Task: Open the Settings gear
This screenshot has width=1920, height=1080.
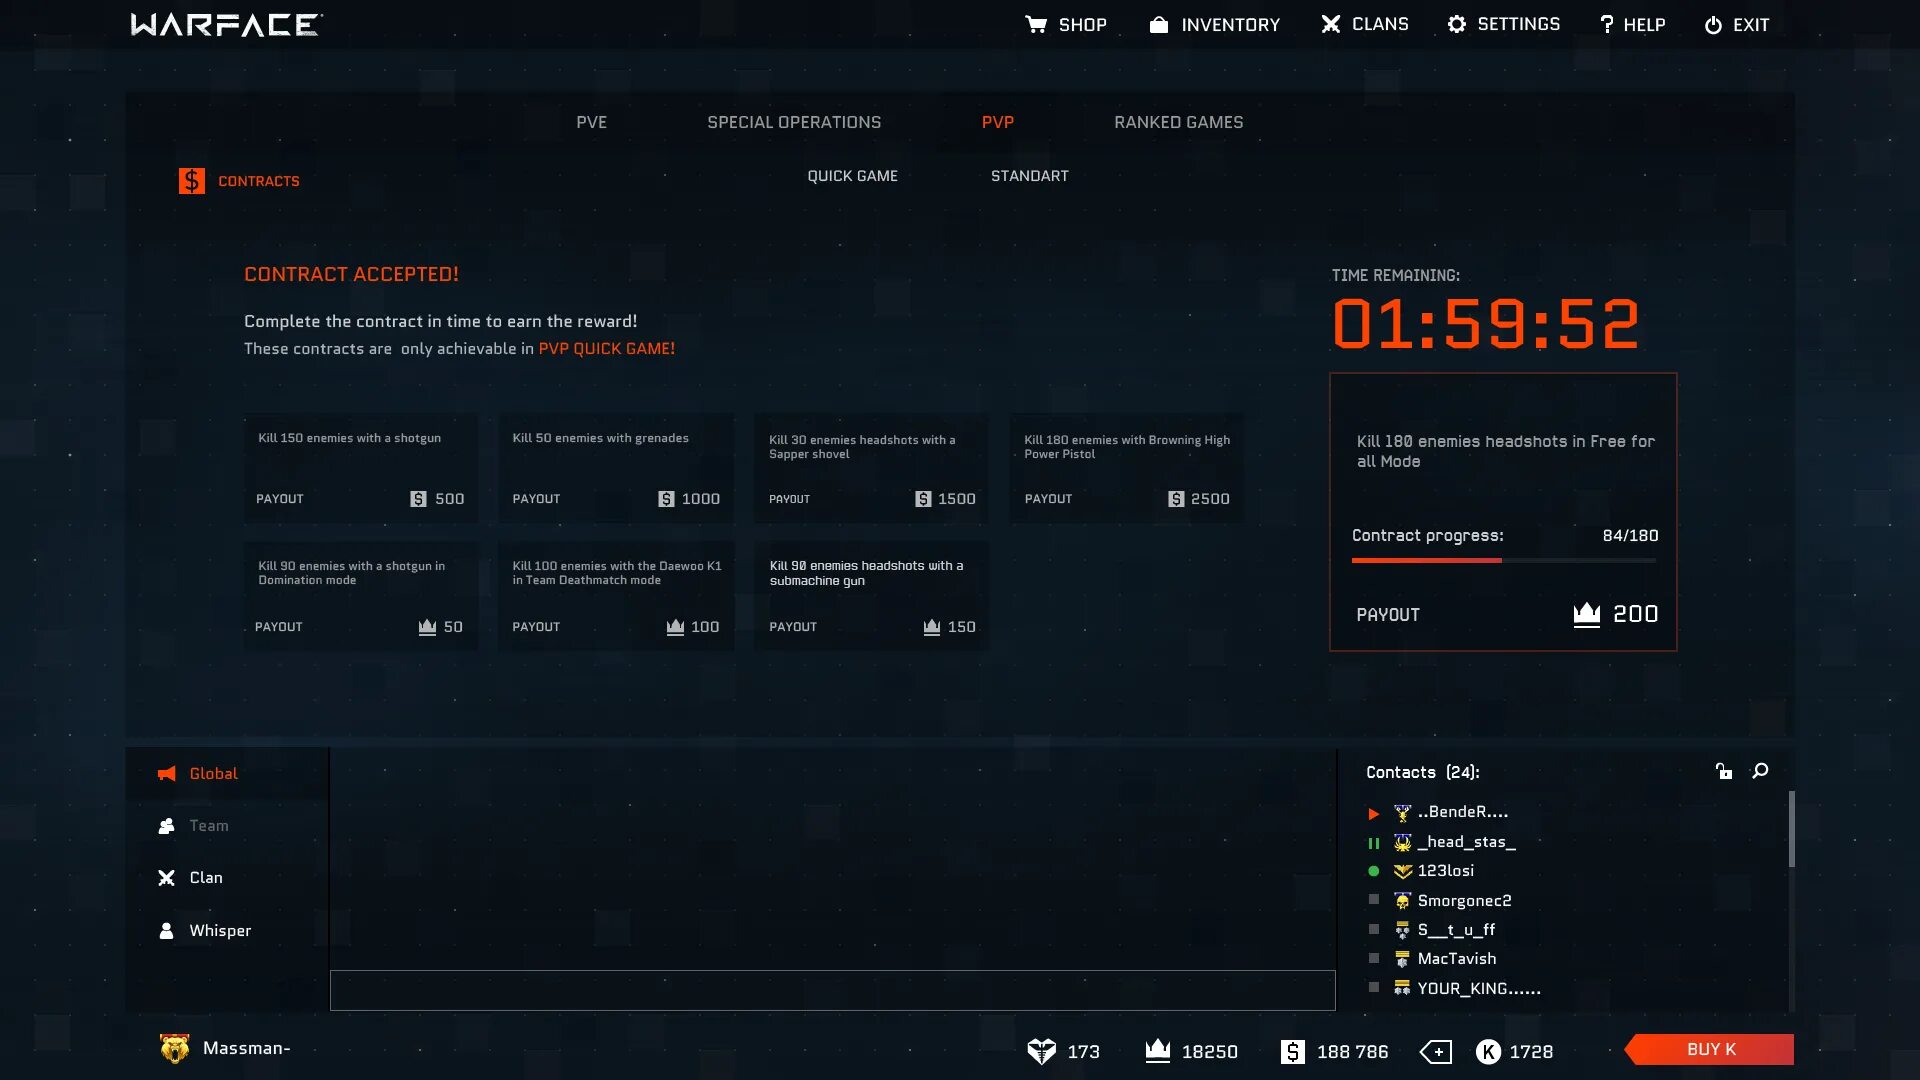Action: [x=1457, y=24]
